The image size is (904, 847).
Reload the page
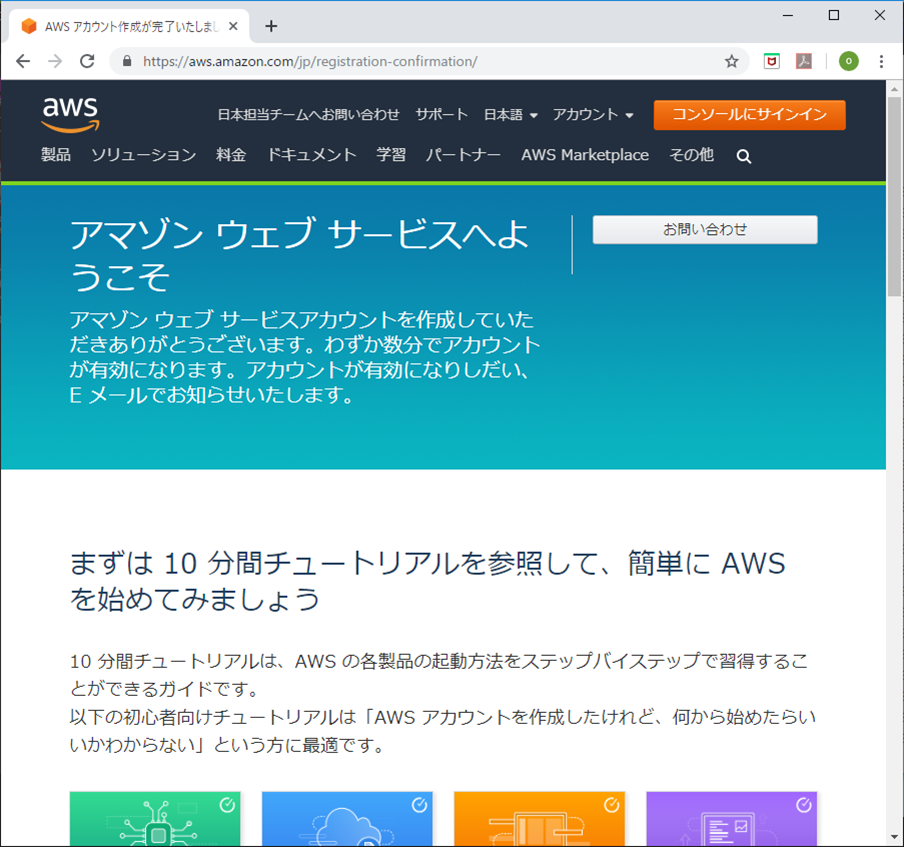(87, 61)
